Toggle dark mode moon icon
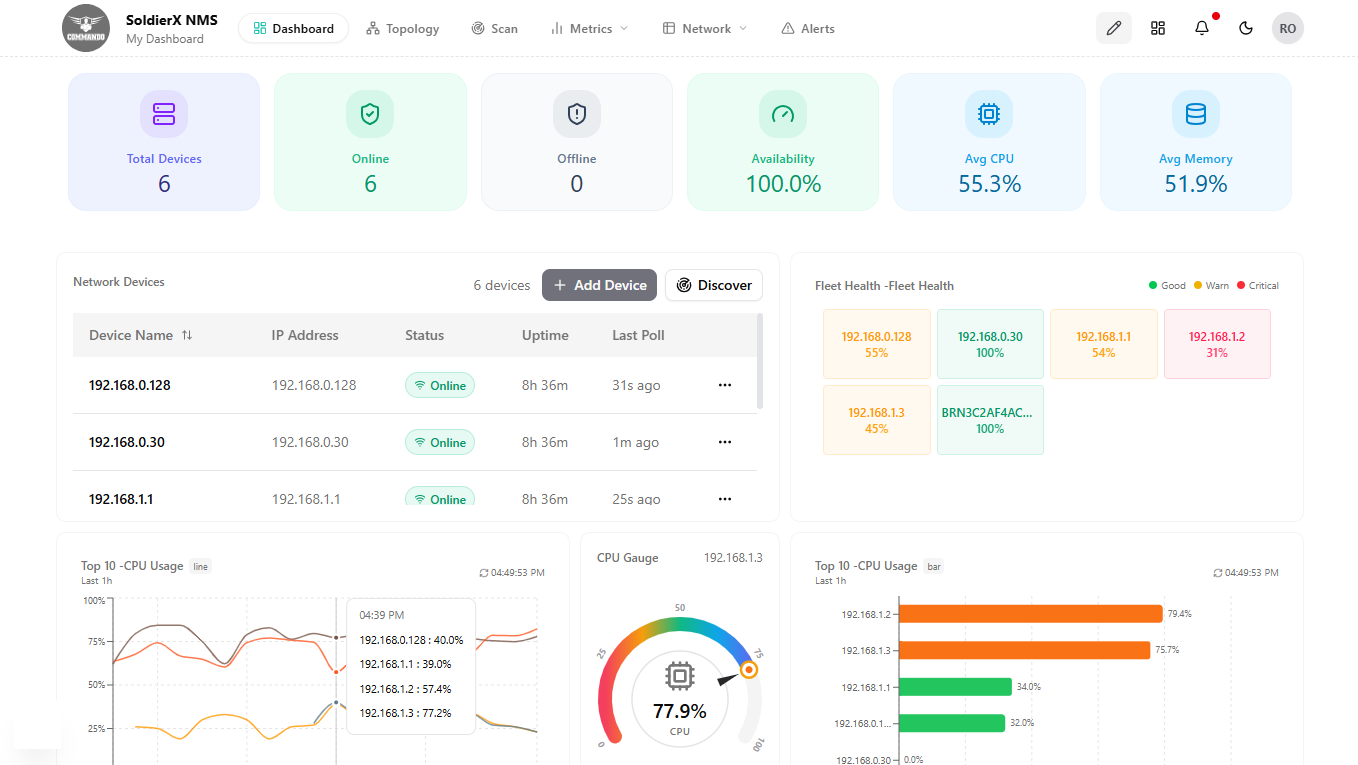 (1246, 28)
